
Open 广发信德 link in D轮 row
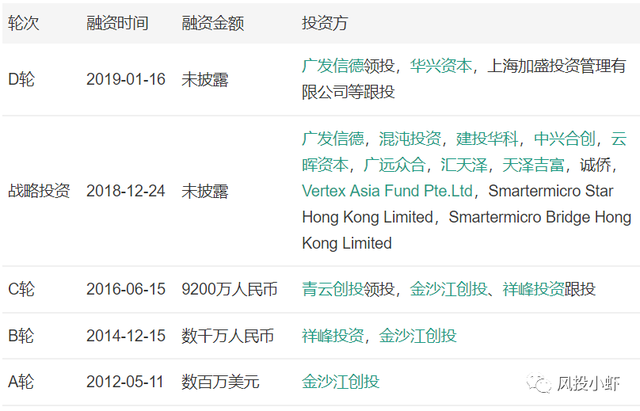[x=333, y=65]
